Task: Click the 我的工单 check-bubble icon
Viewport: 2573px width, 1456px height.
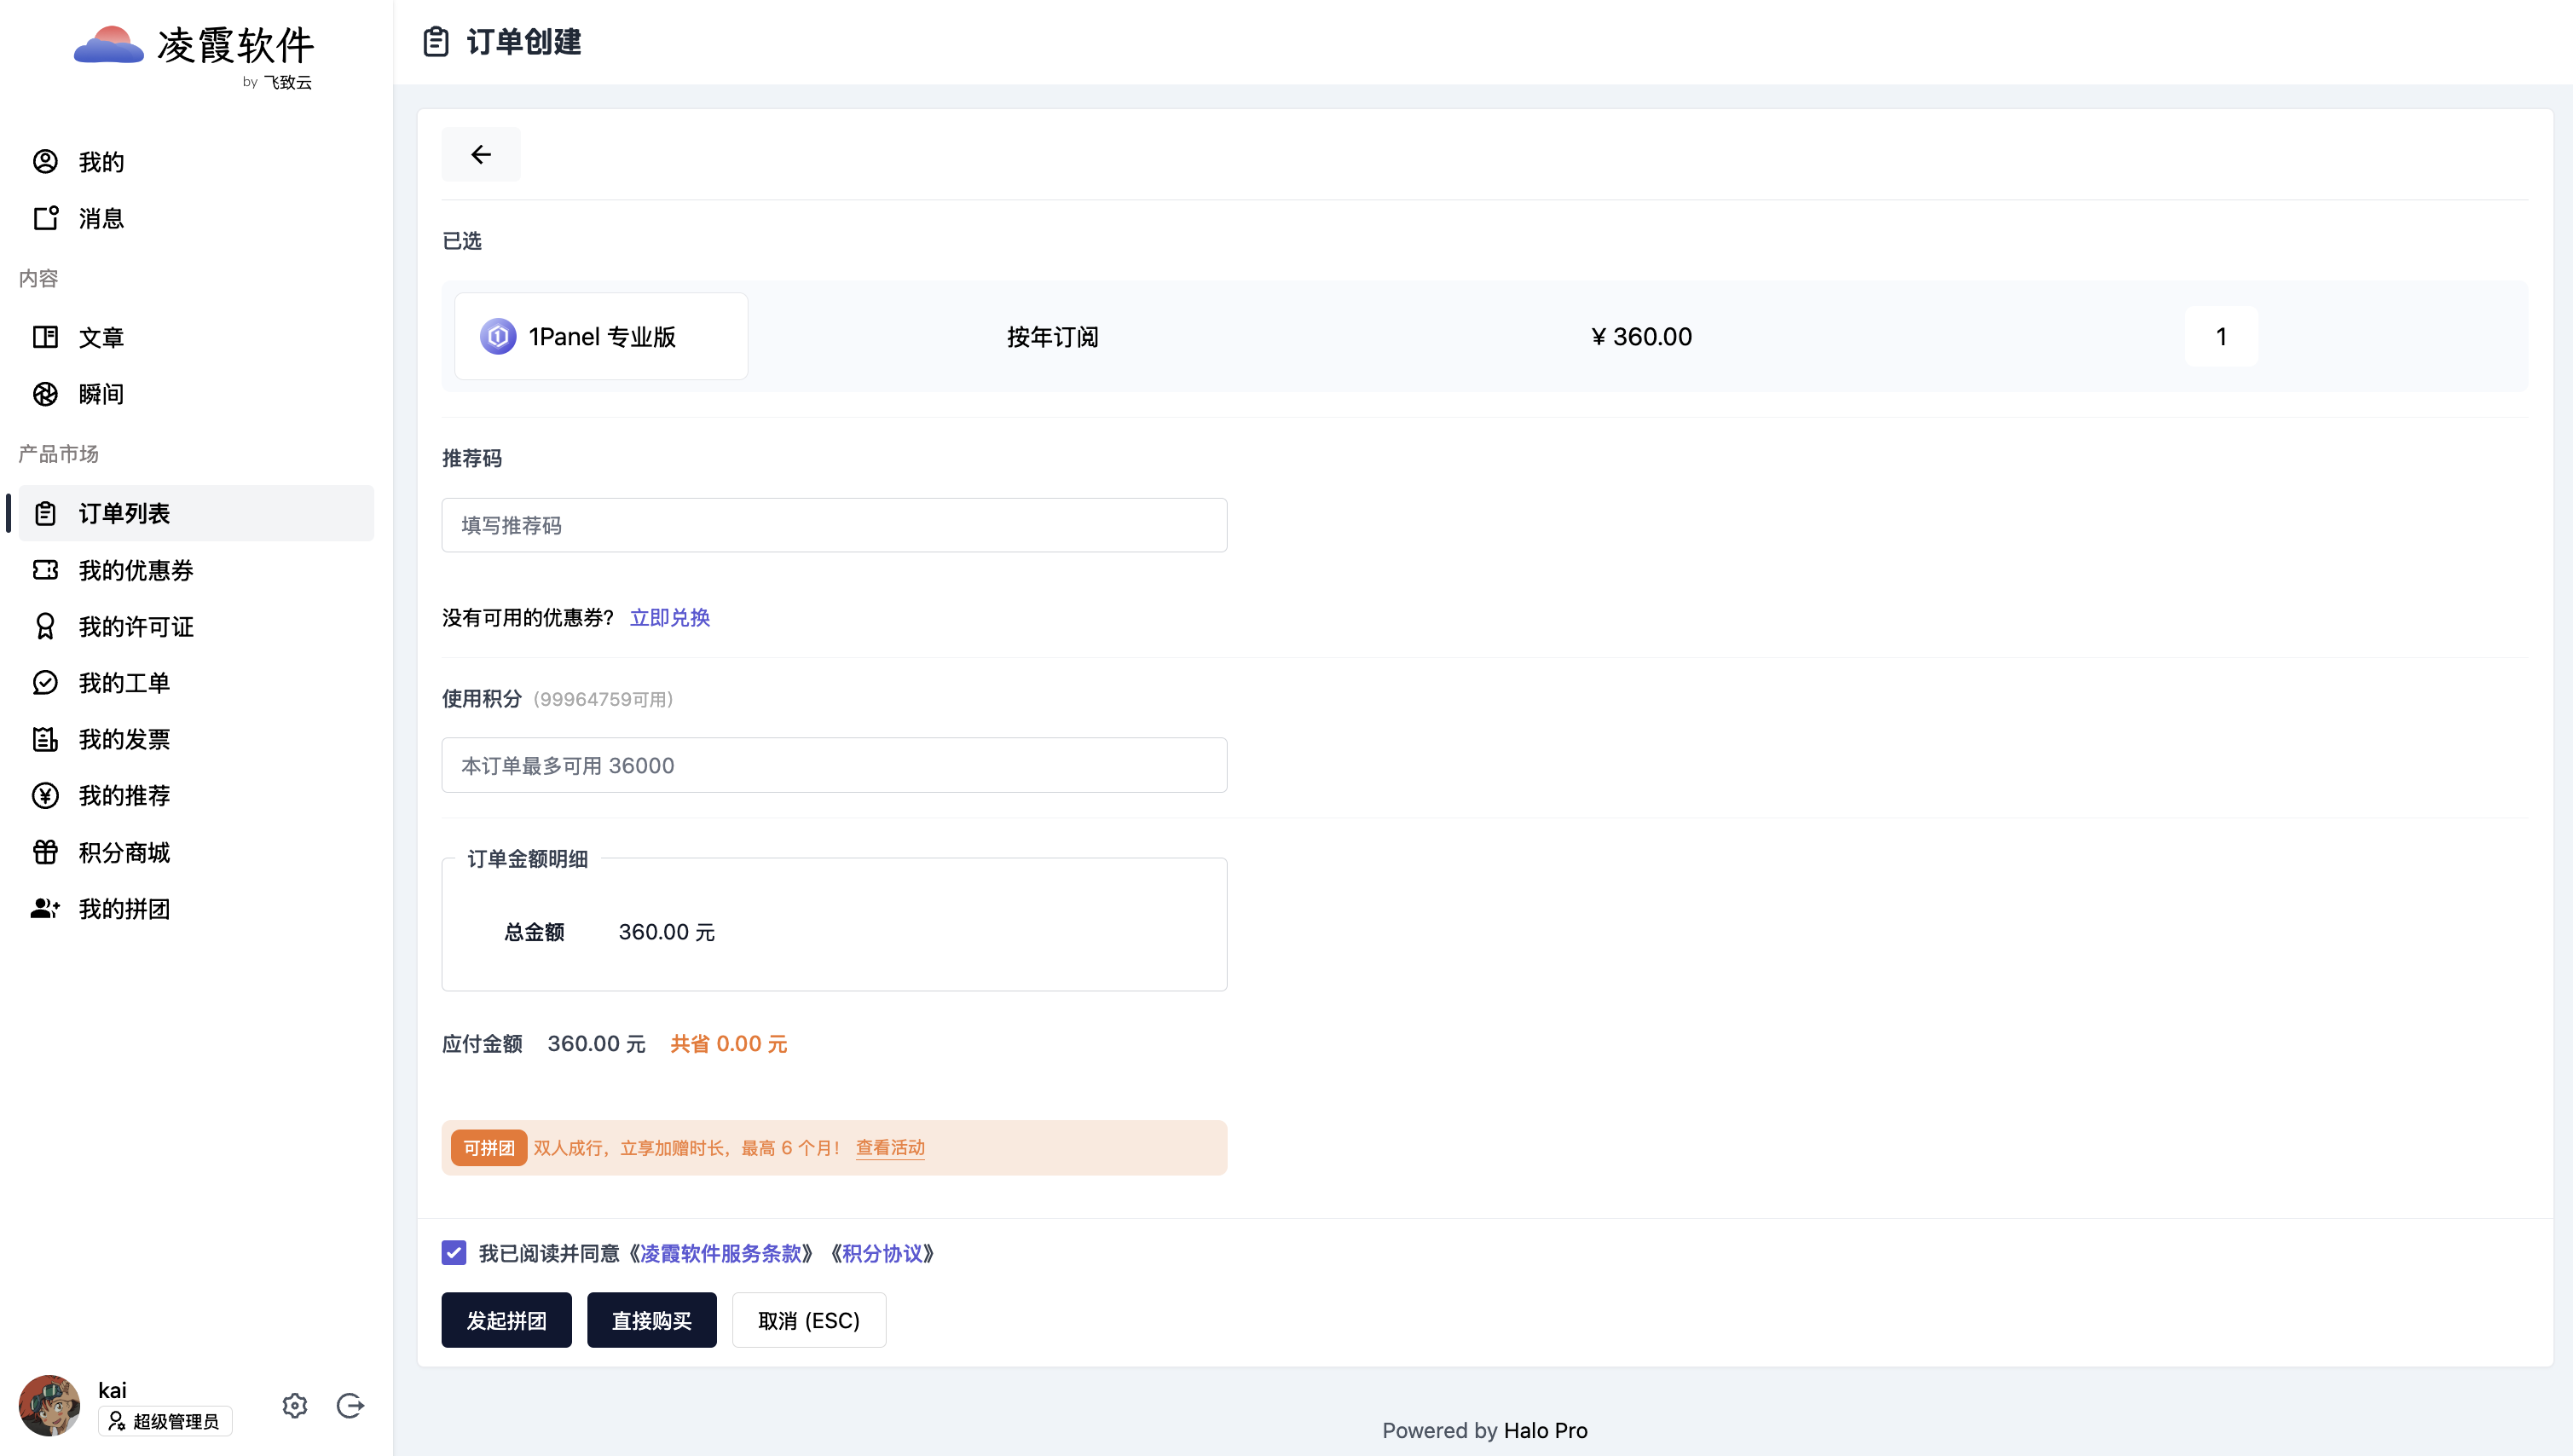Action: [x=45, y=683]
